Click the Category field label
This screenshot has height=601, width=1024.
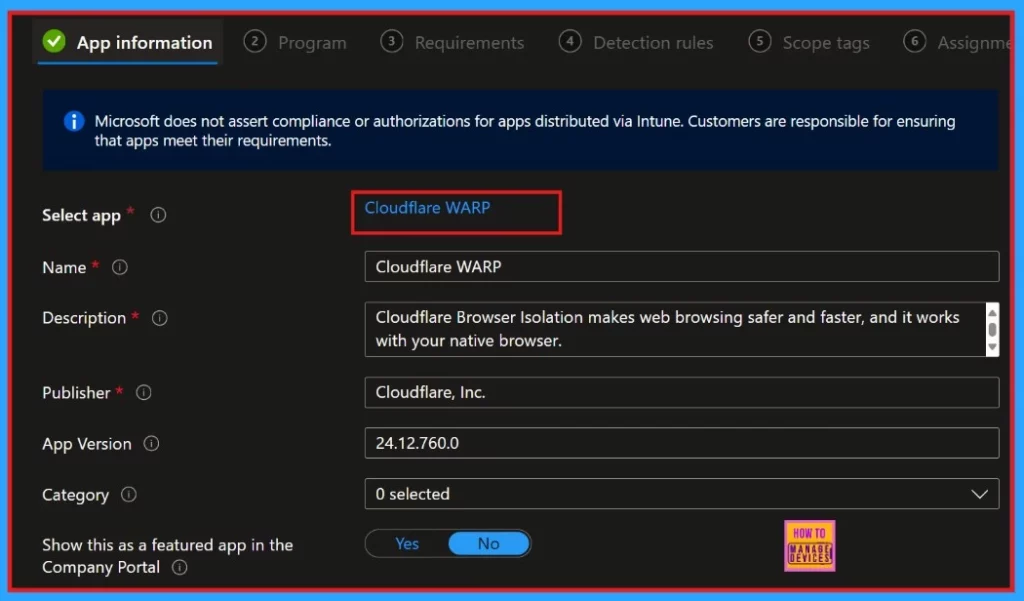(76, 495)
